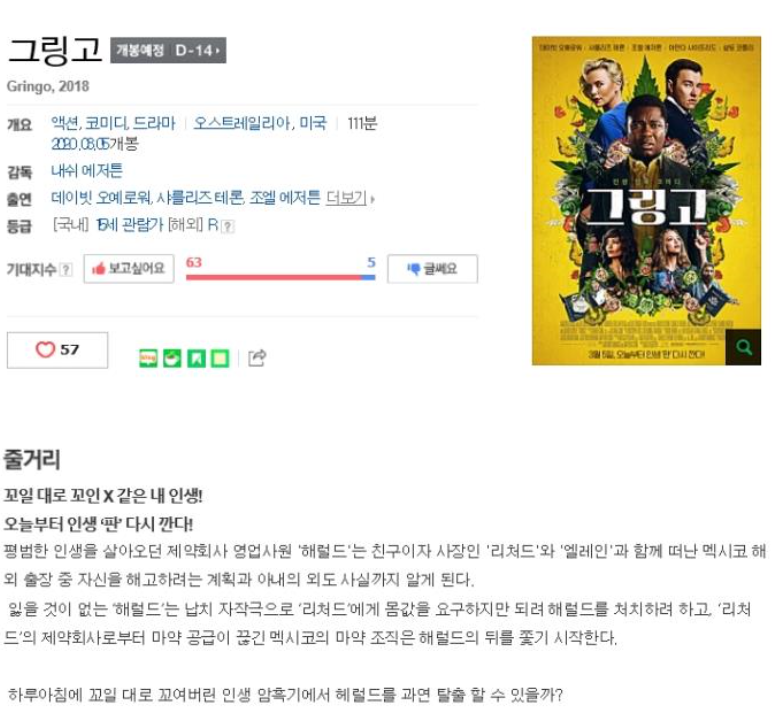Click the green memo square share icon

point(220,358)
